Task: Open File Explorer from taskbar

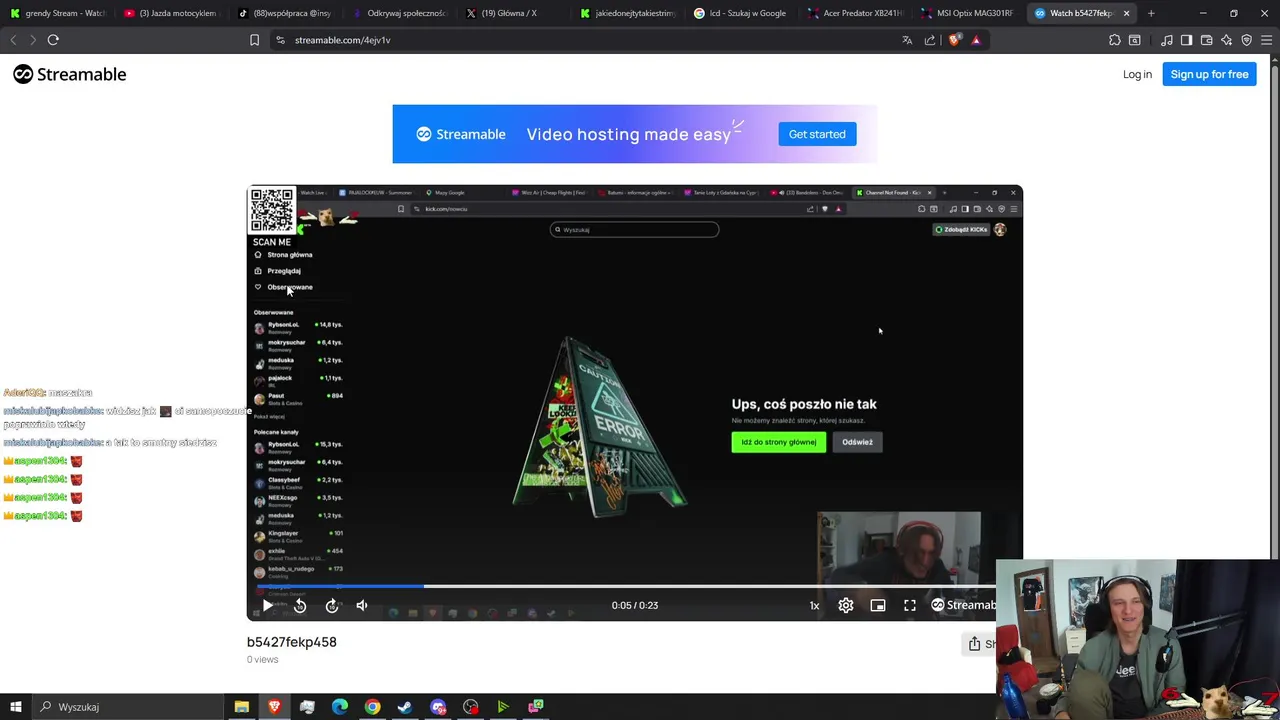Action: click(x=241, y=707)
